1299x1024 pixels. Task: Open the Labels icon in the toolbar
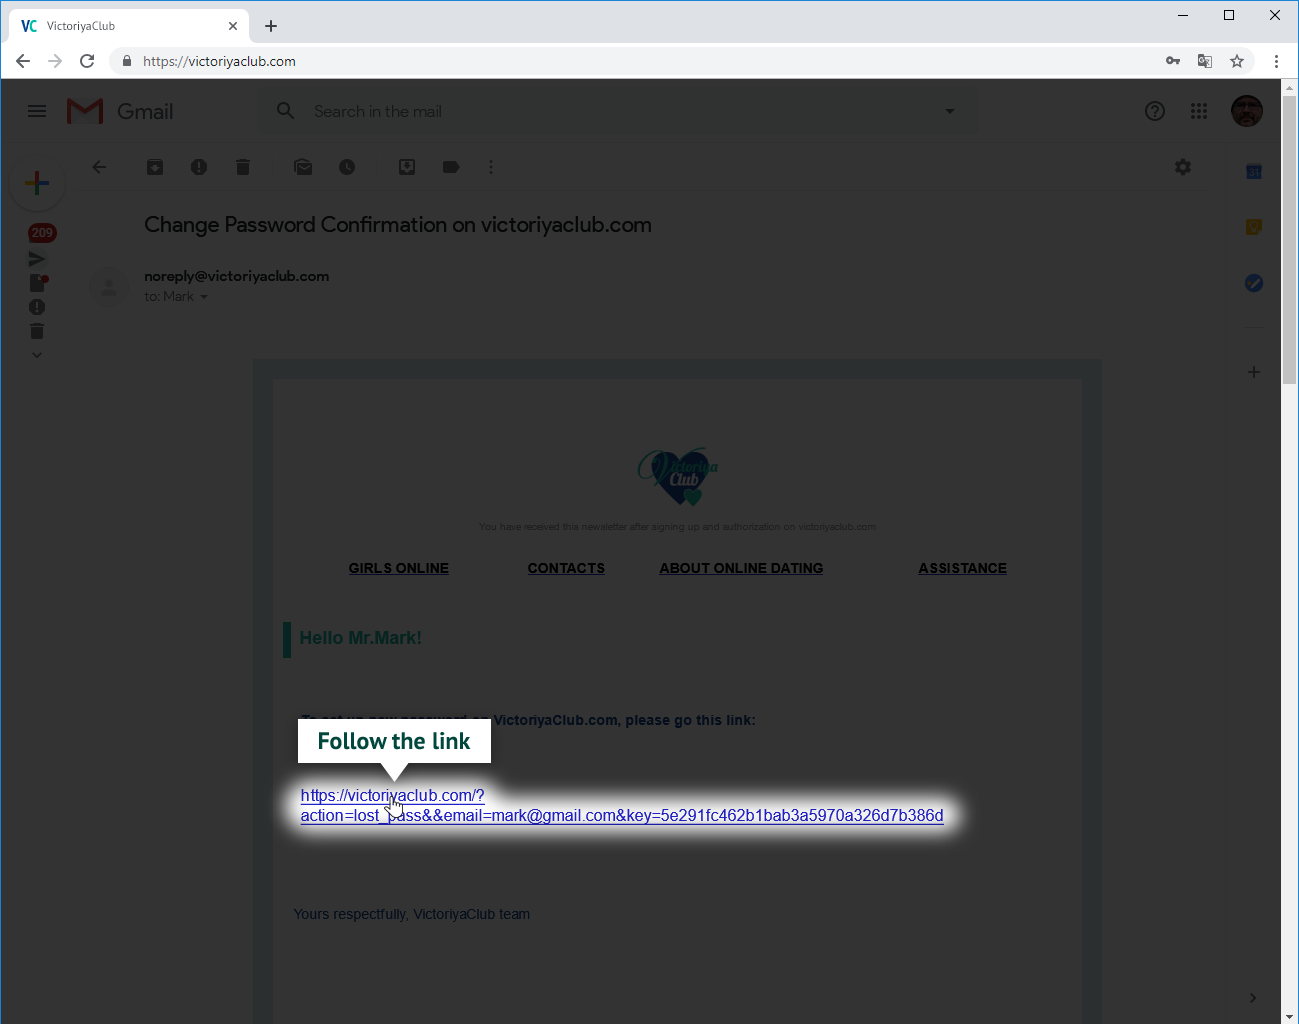451,167
